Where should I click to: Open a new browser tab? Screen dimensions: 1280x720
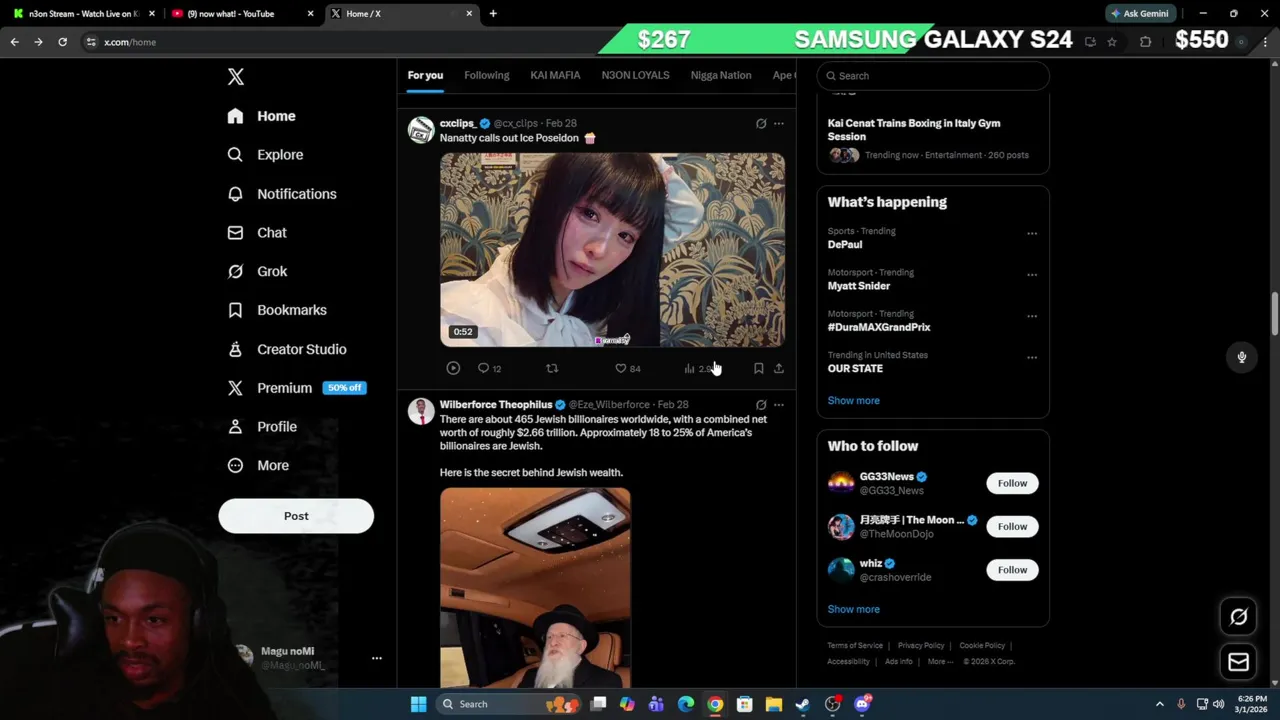click(493, 14)
